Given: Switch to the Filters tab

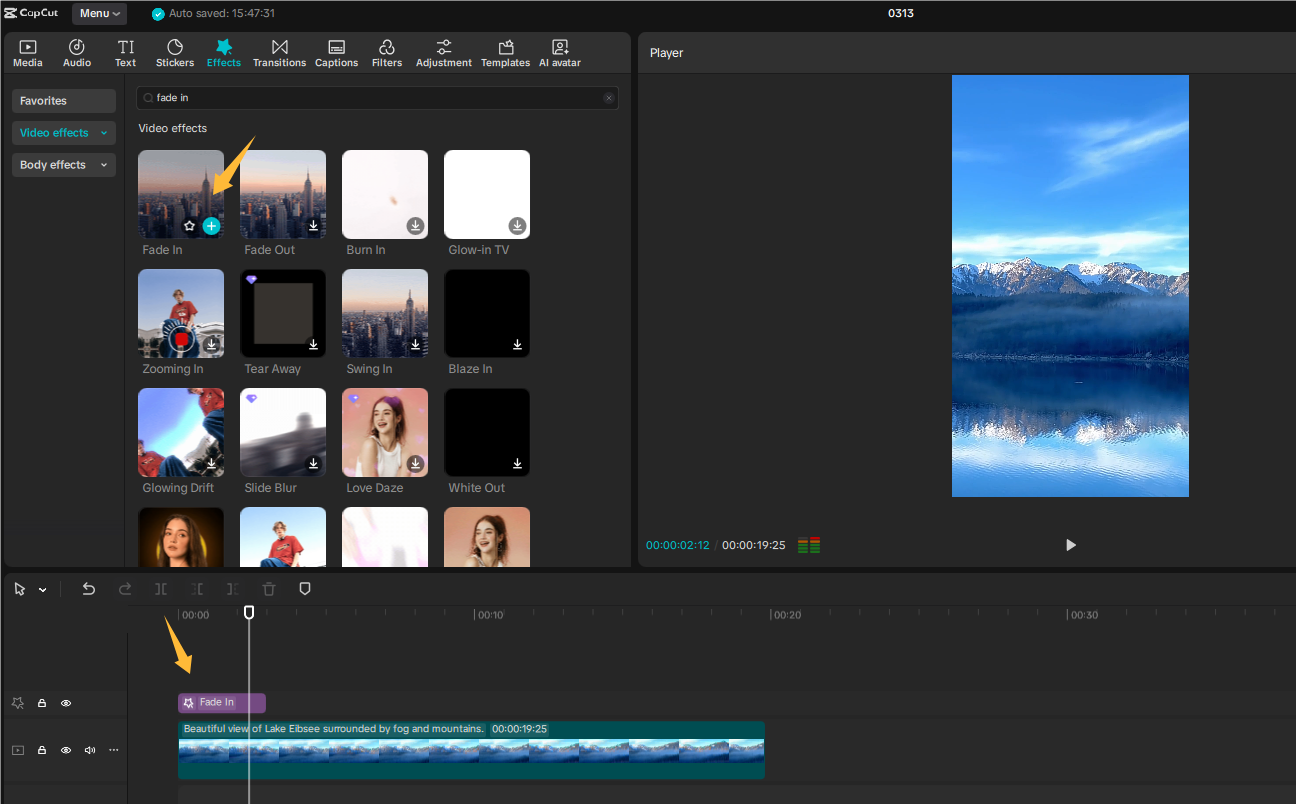Looking at the screenshot, I should 386,53.
